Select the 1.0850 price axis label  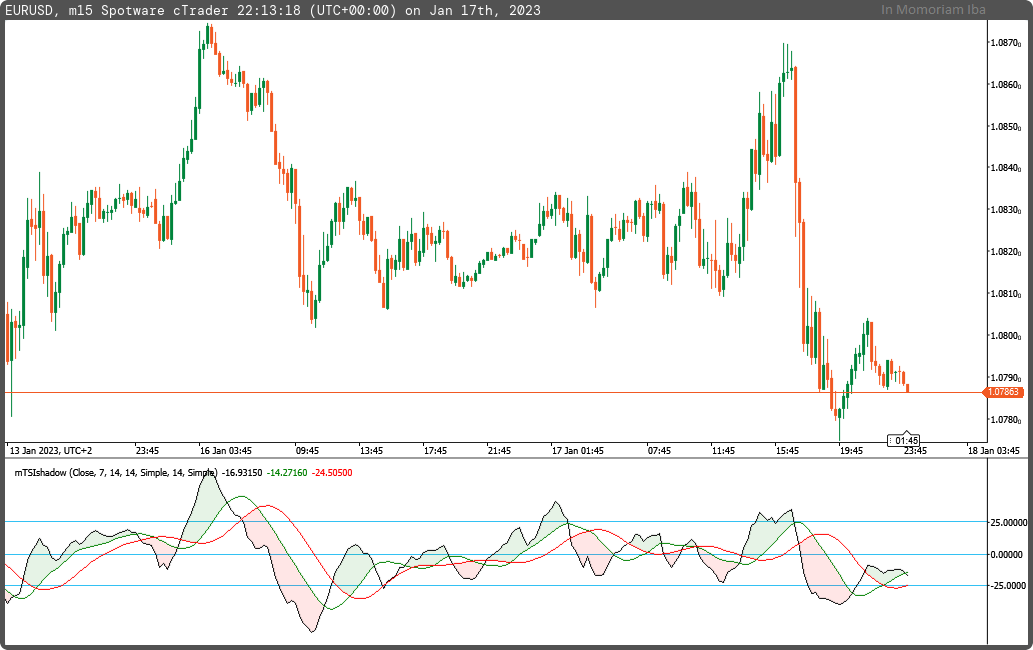coord(1005,126)
